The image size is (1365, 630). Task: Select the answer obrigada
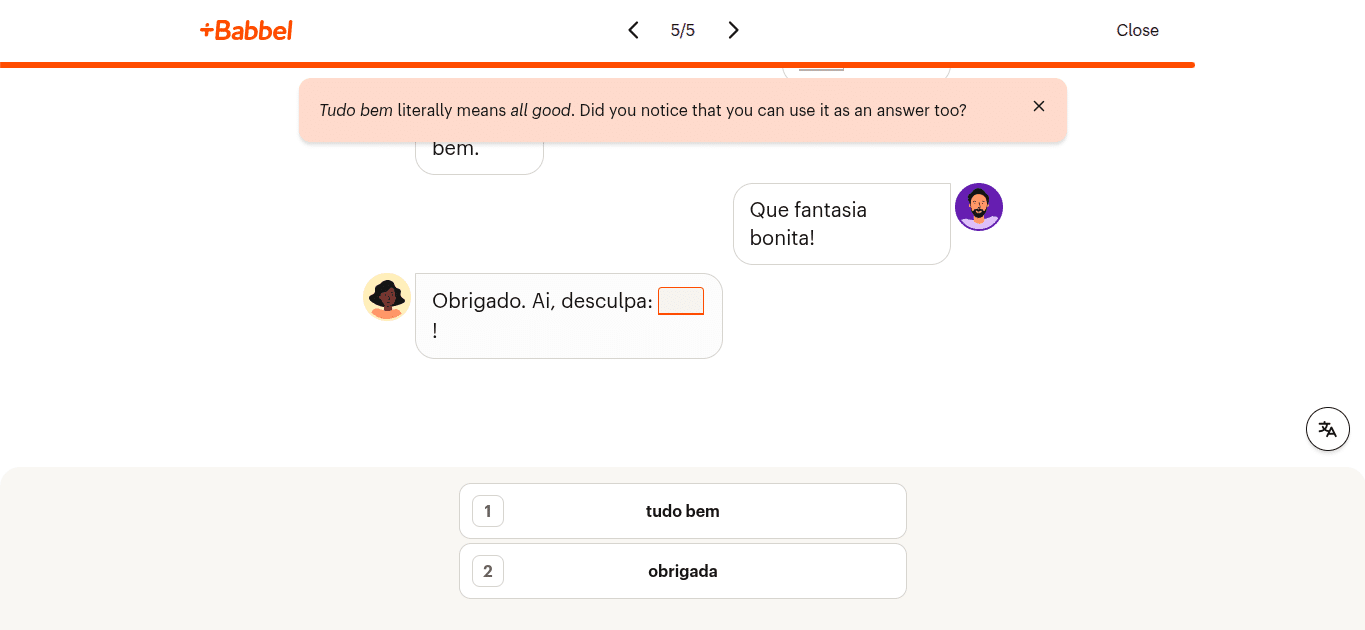coord(682,571)
